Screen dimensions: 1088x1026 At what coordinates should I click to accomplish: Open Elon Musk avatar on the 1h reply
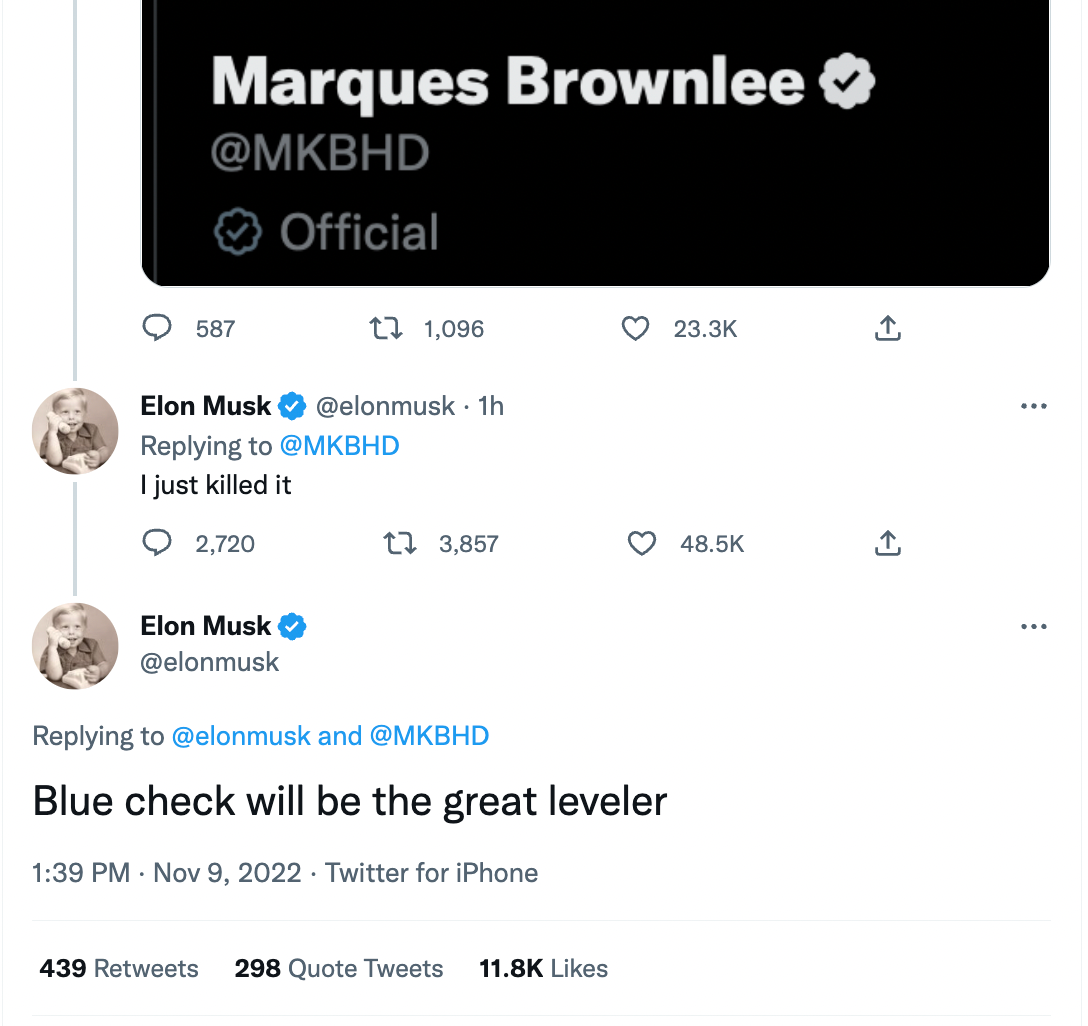coord(75,431)
